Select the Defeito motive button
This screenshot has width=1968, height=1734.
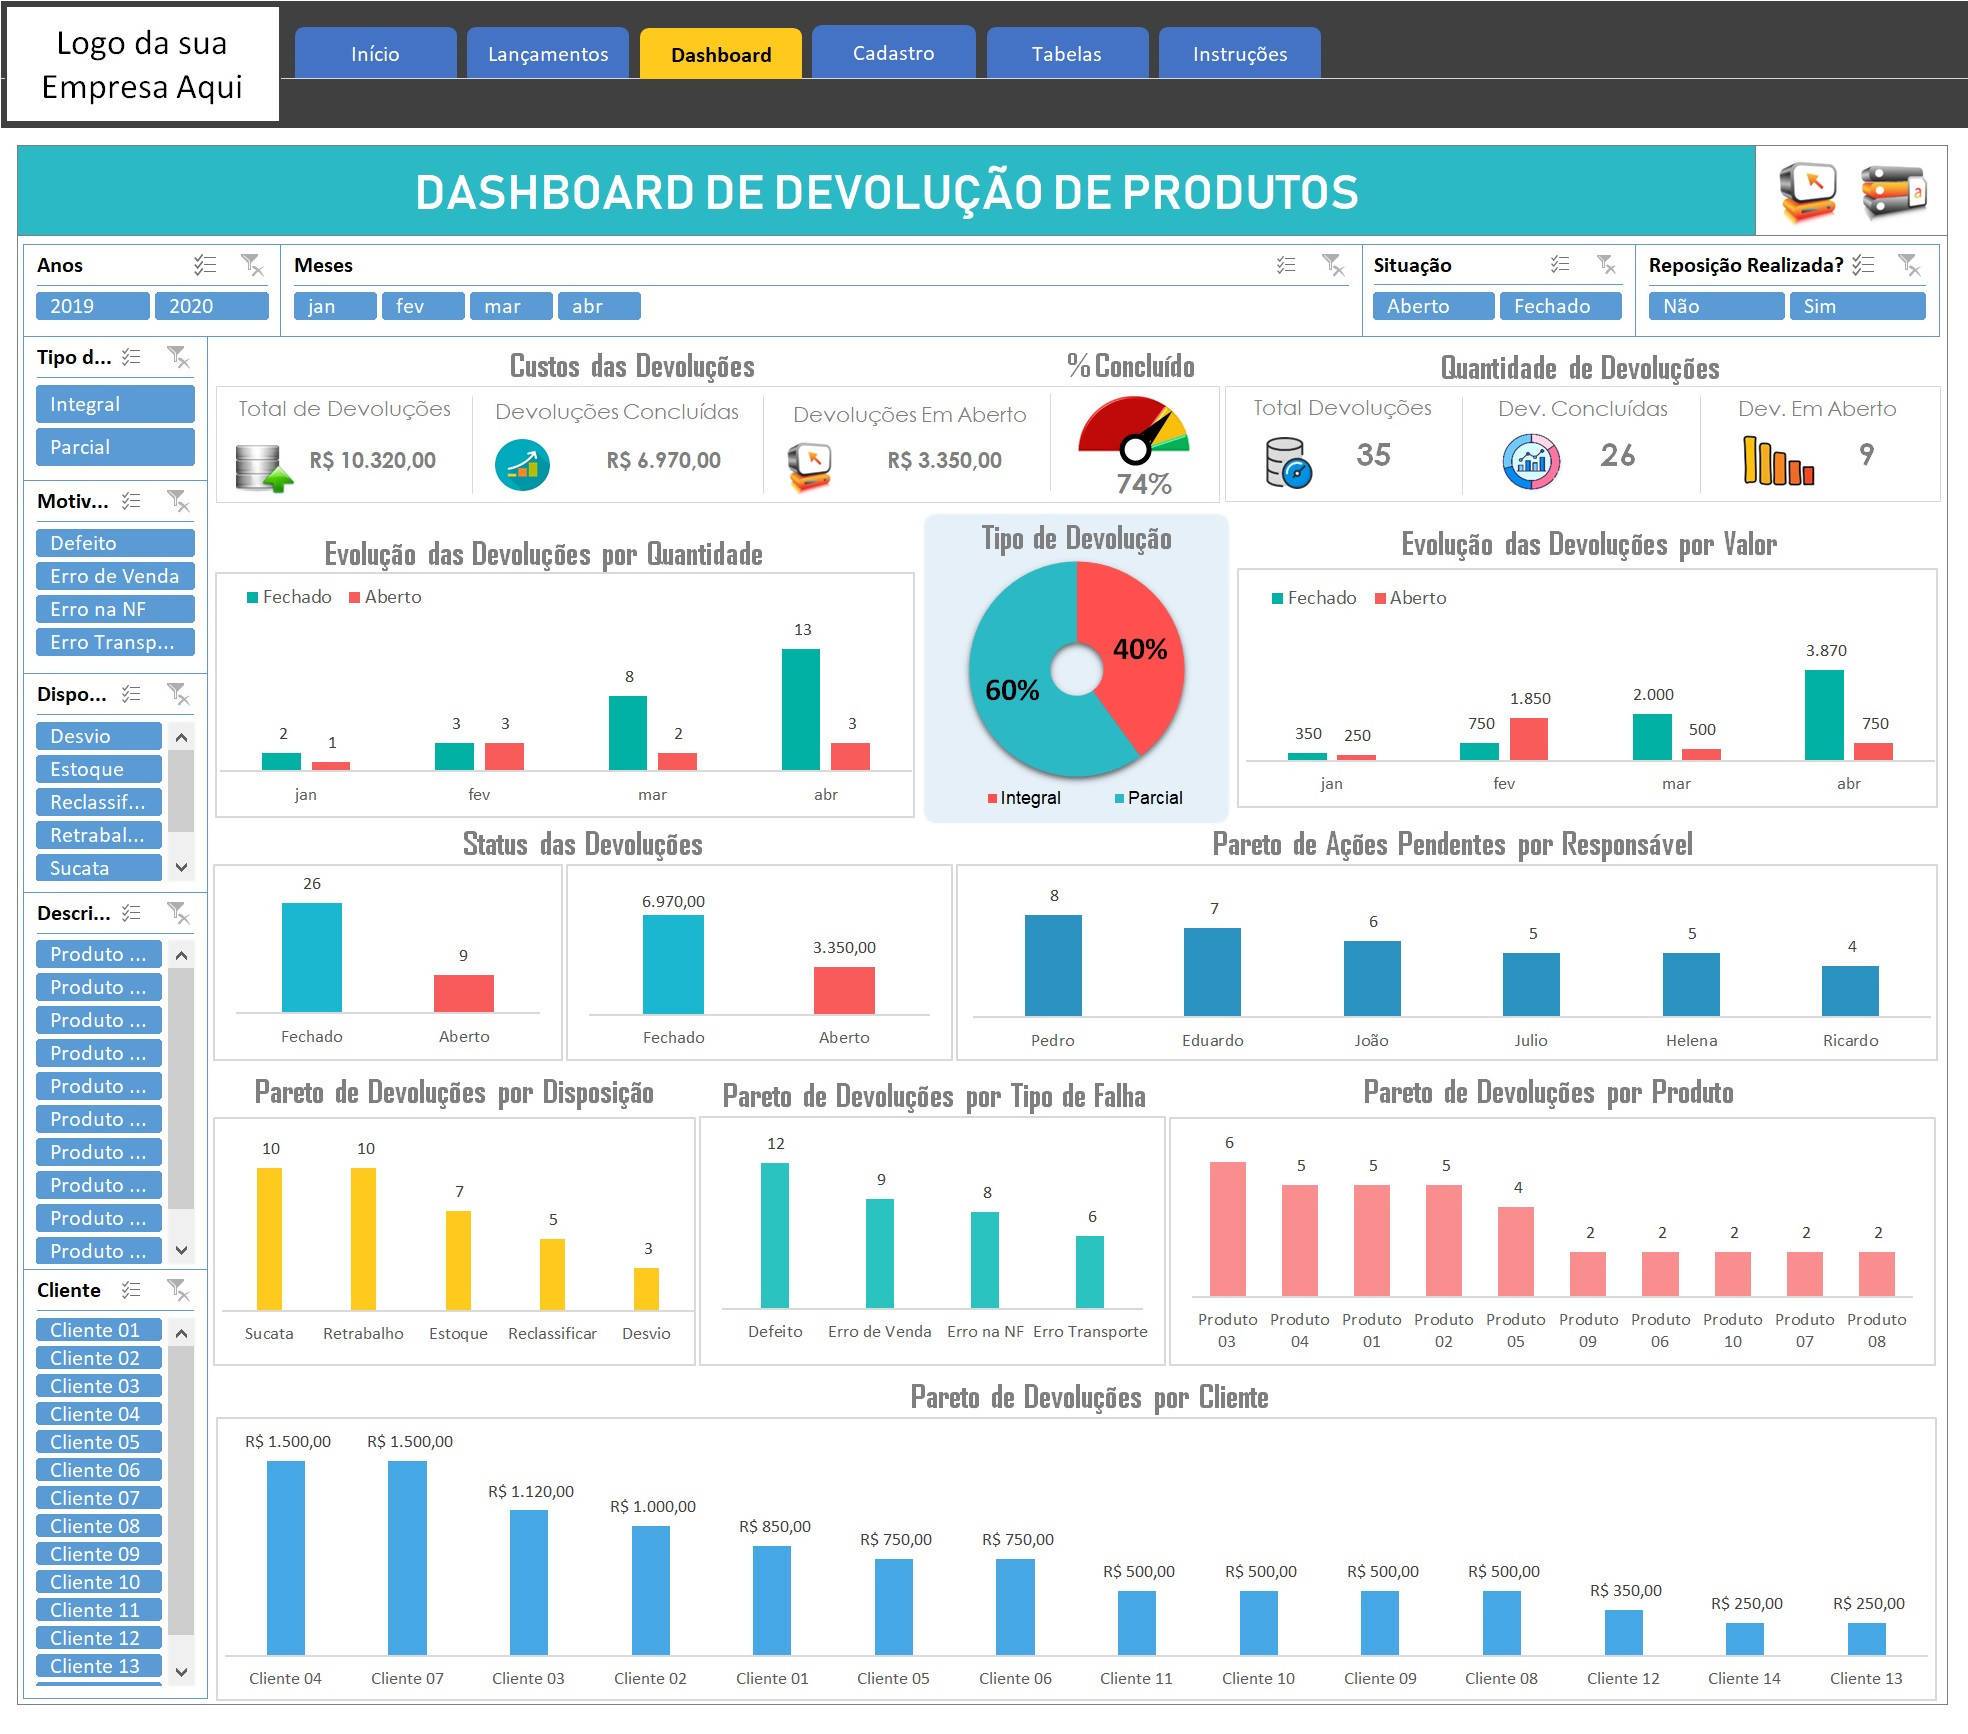click(115, 543)
